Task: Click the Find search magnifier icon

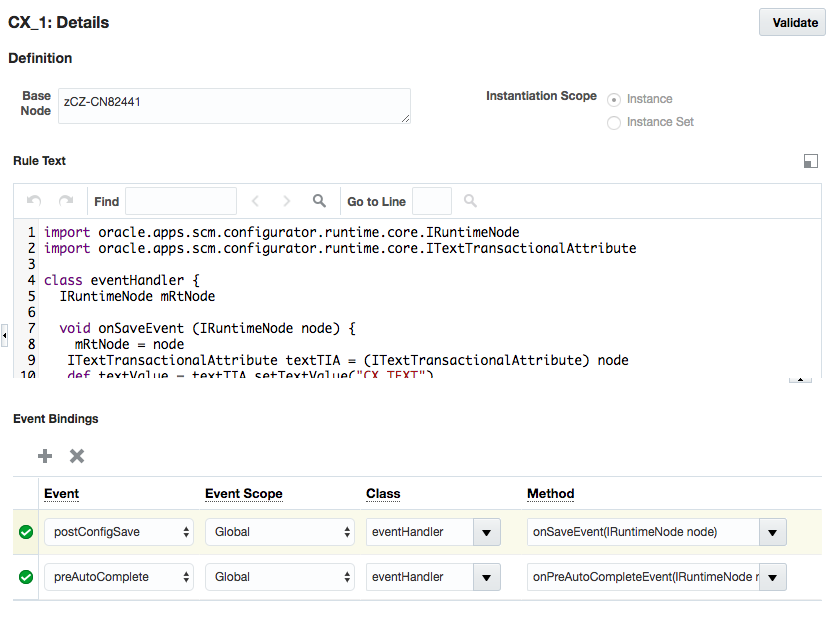Action: pos(320,201)
